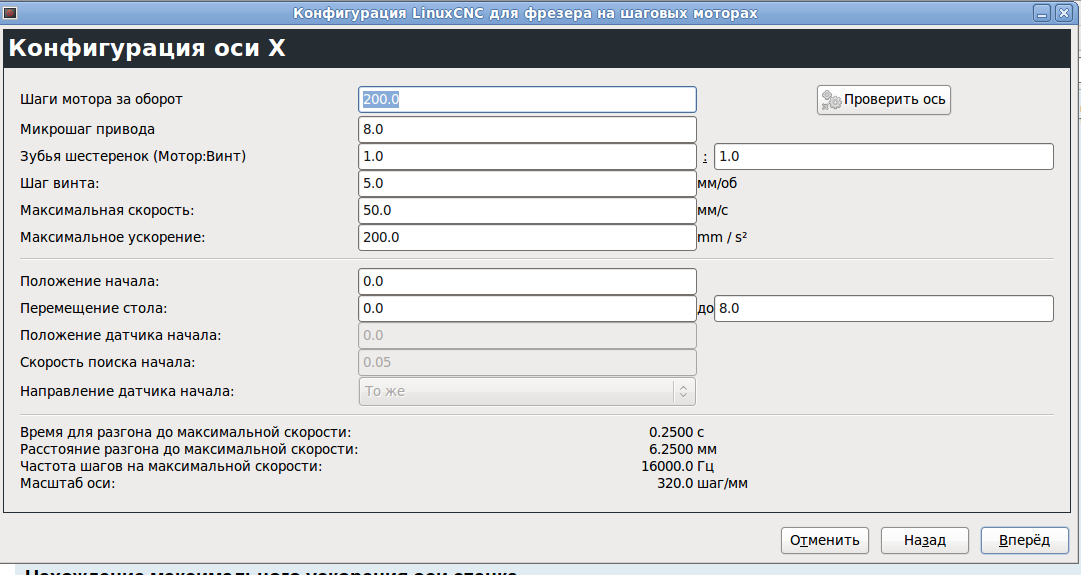This screenshot has width=1081, height=575.
Task: Click the Конфигурация оси X heading
Action: point(147,48)
